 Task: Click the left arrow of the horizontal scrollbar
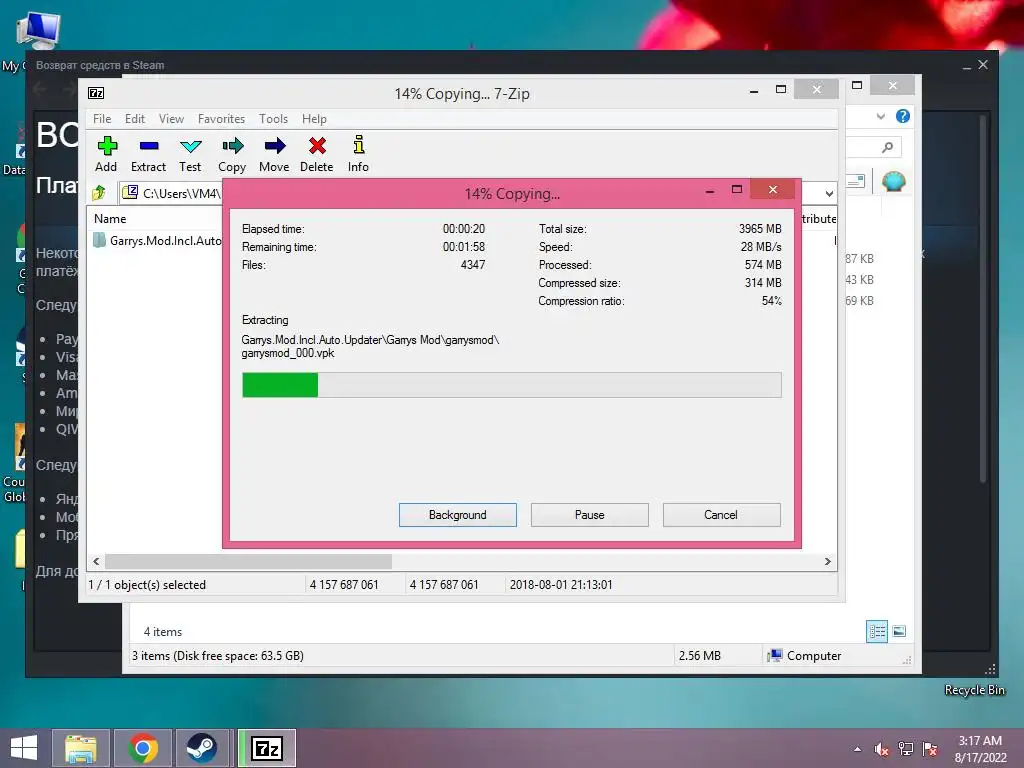[x=97, y=562]
